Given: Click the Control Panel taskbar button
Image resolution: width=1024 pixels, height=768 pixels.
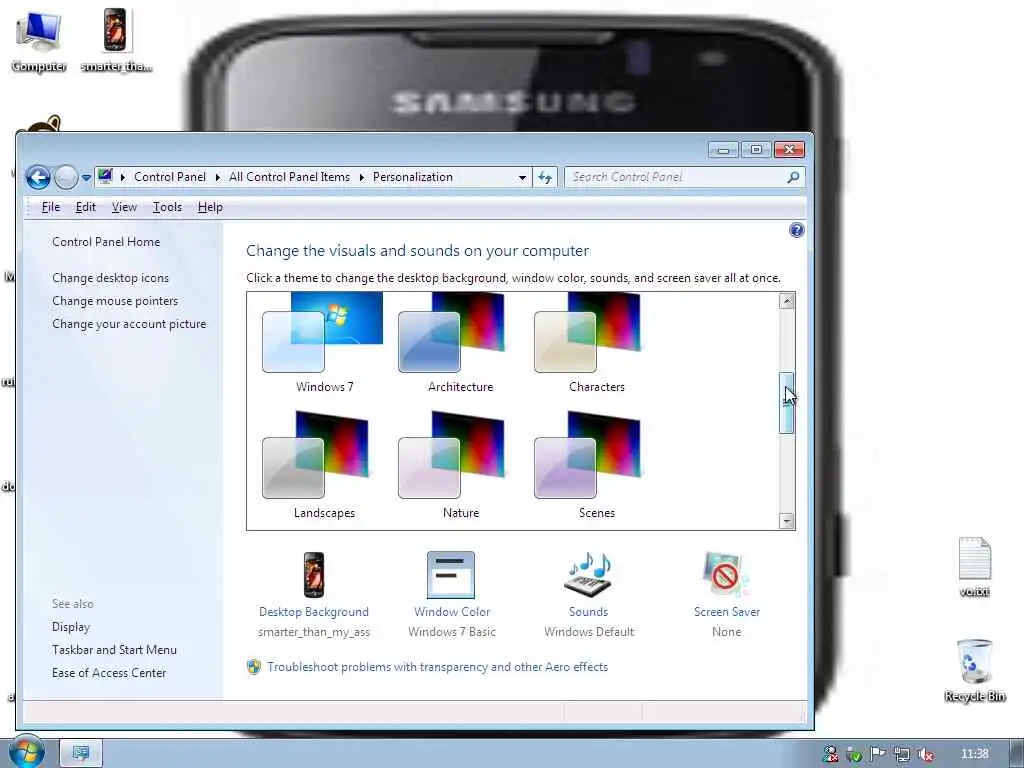Looking at the screenshot, I should coord(81,754).
